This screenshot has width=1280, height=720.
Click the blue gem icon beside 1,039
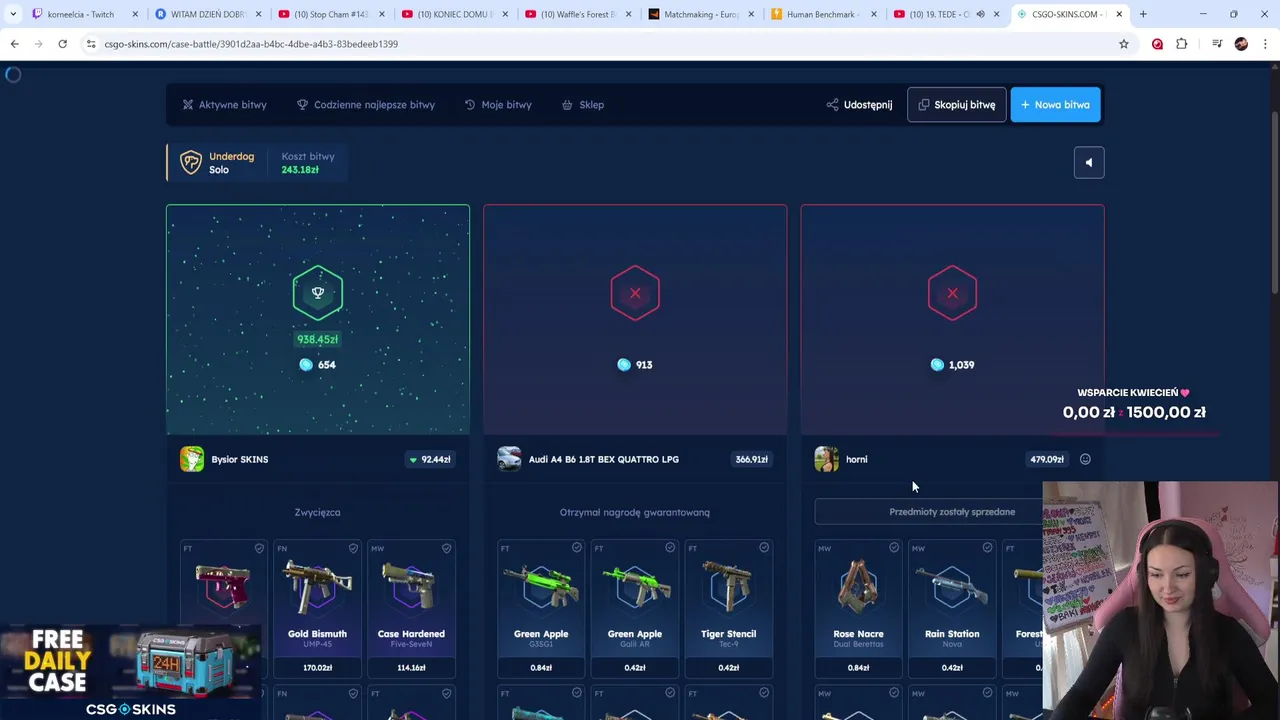937,365
